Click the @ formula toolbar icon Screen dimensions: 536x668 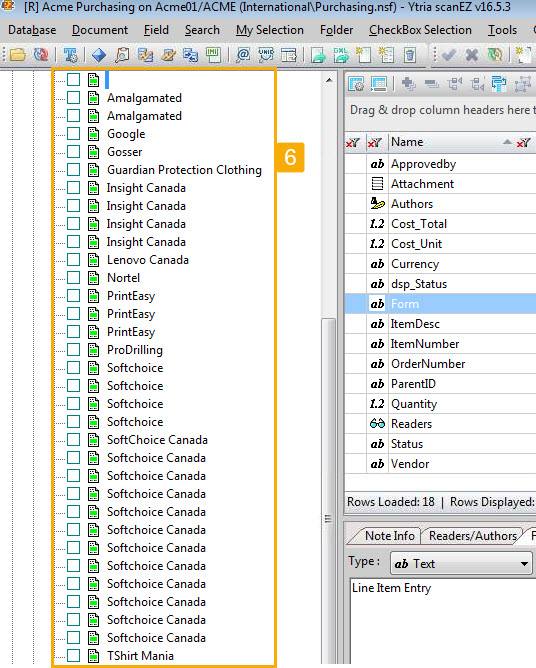(243, 55)
